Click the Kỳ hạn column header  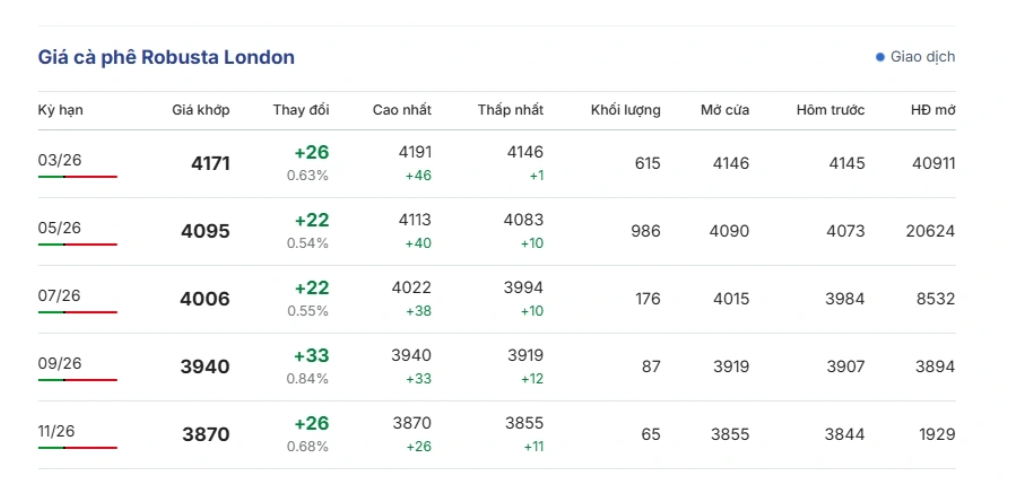[60, 110]
